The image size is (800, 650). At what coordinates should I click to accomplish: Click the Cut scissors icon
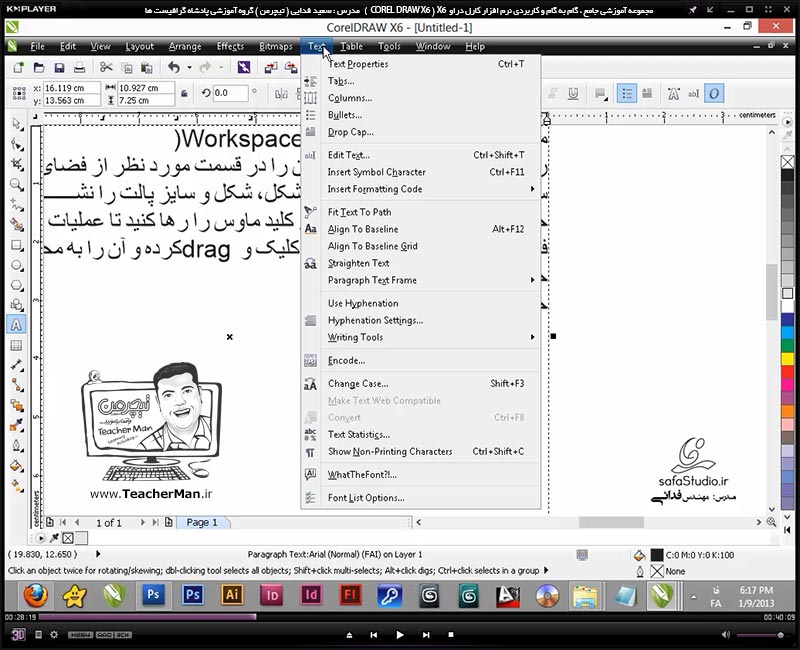pos(106,67)
